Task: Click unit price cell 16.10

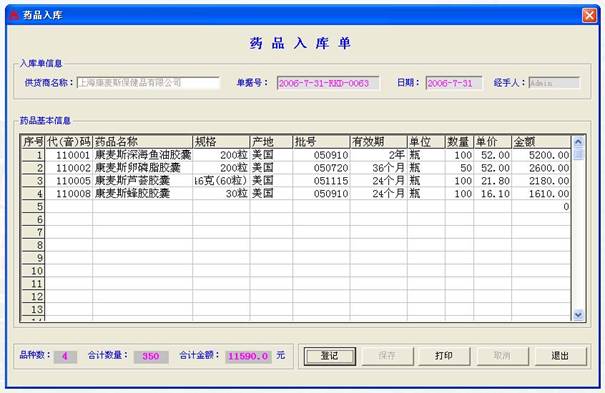Action: (x=492, y=193)
